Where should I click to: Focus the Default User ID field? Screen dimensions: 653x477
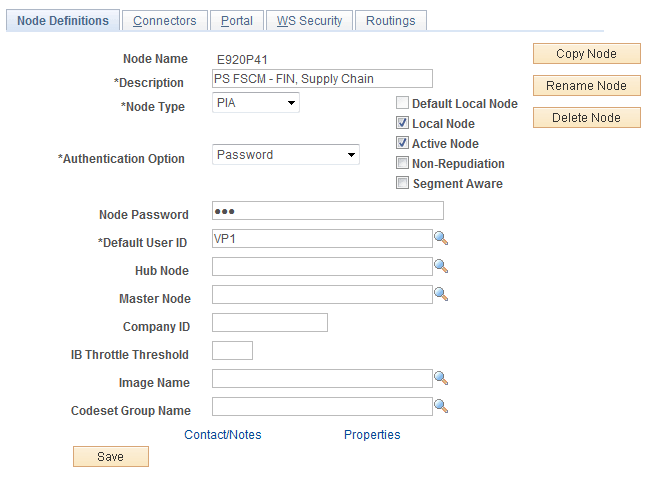pyautogui.click(x=322, y=239)
